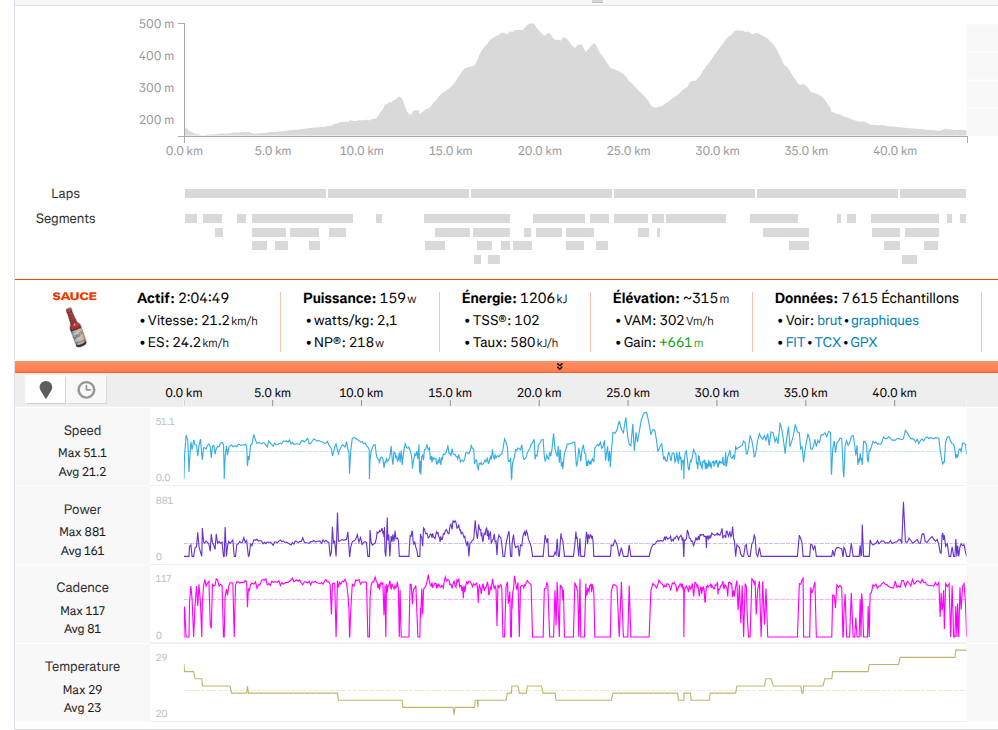Select the second lap bar in Laps row
998x730 pixels.
(x=398, y=193)
